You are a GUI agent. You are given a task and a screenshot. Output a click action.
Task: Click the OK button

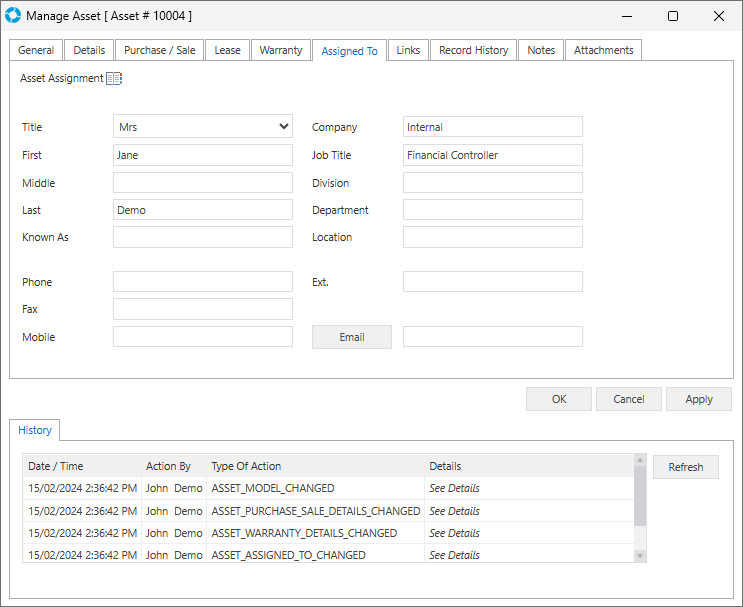click(559, 399)
